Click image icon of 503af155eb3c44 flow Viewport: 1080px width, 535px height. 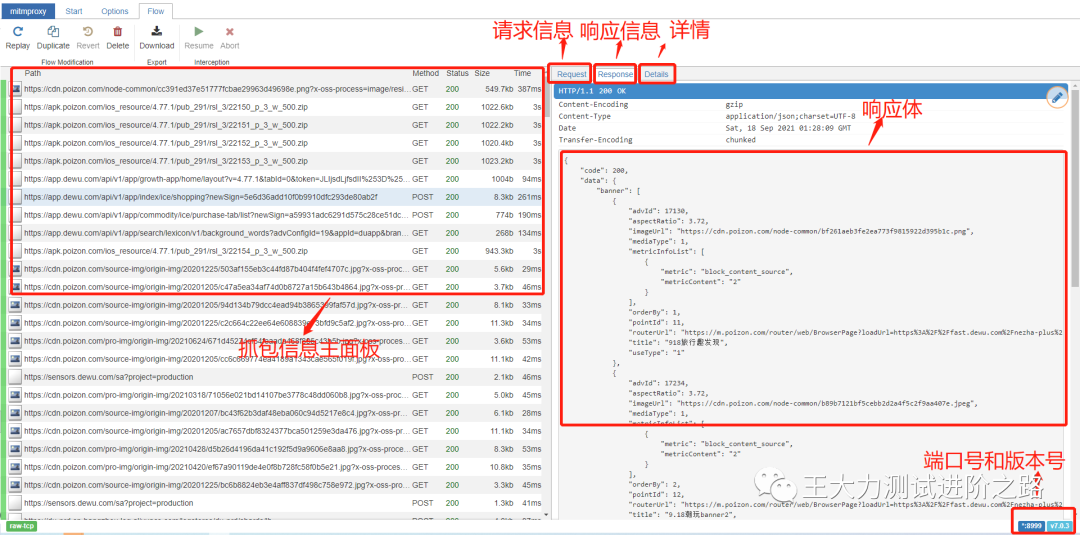[x=16, y=269]
